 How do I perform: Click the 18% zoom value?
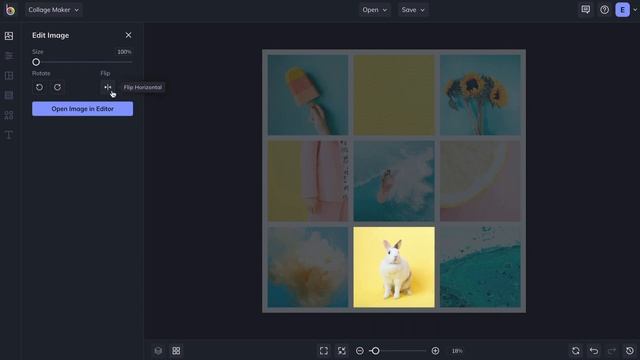pos(457,351)
